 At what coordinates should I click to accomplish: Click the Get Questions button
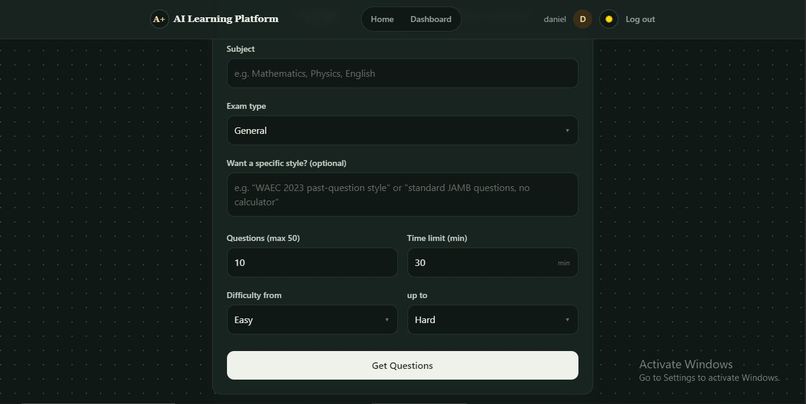402,365
